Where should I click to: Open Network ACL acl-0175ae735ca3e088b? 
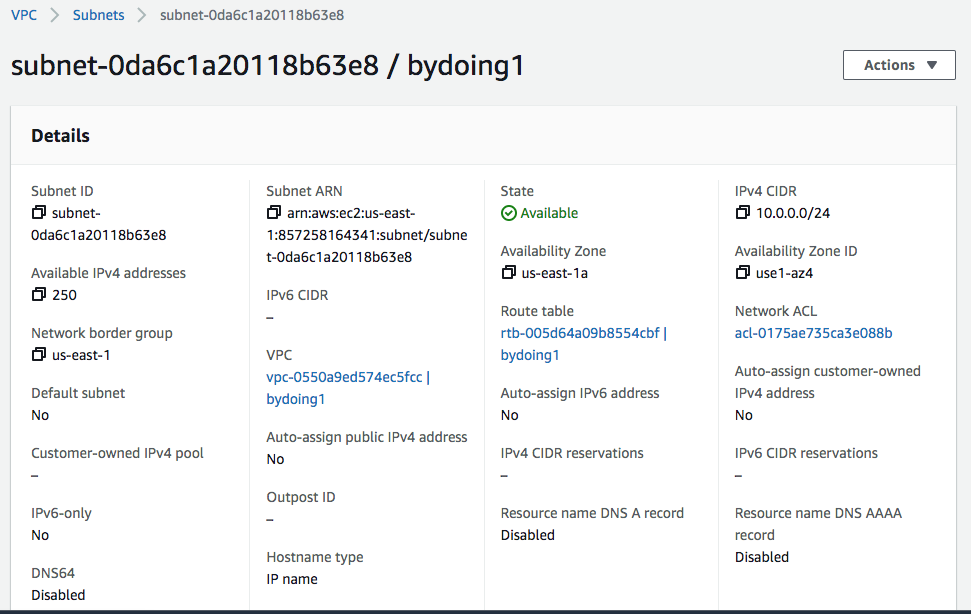(813, 333)
